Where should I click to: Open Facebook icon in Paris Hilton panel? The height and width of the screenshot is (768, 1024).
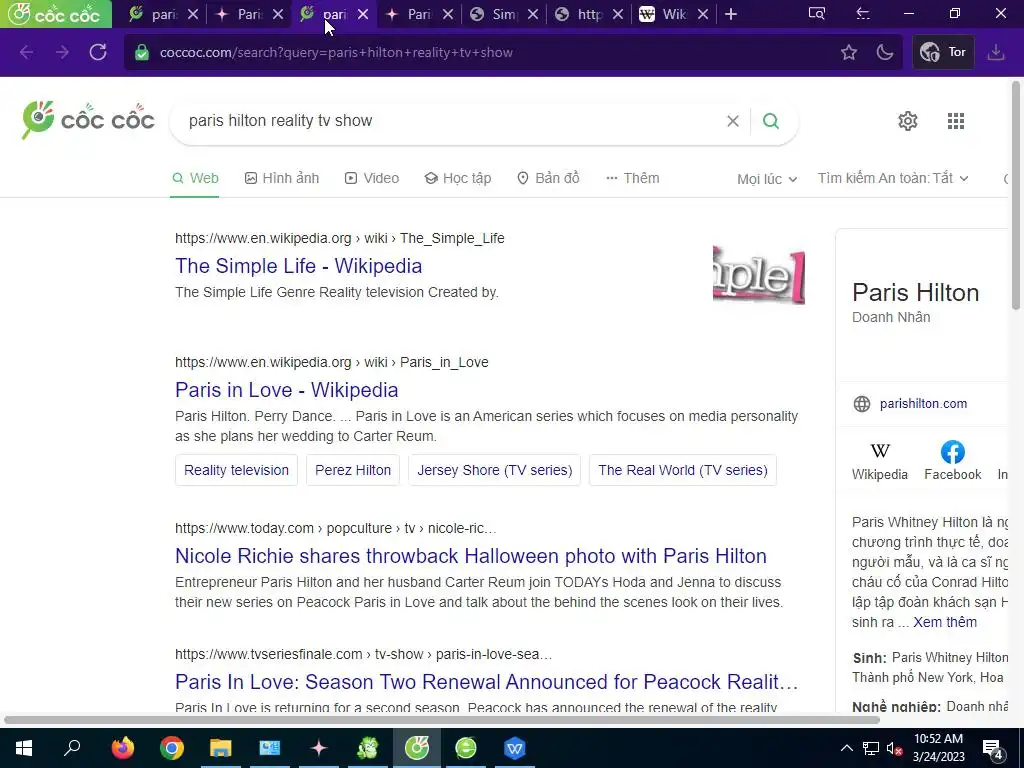(x=952, y=462)
